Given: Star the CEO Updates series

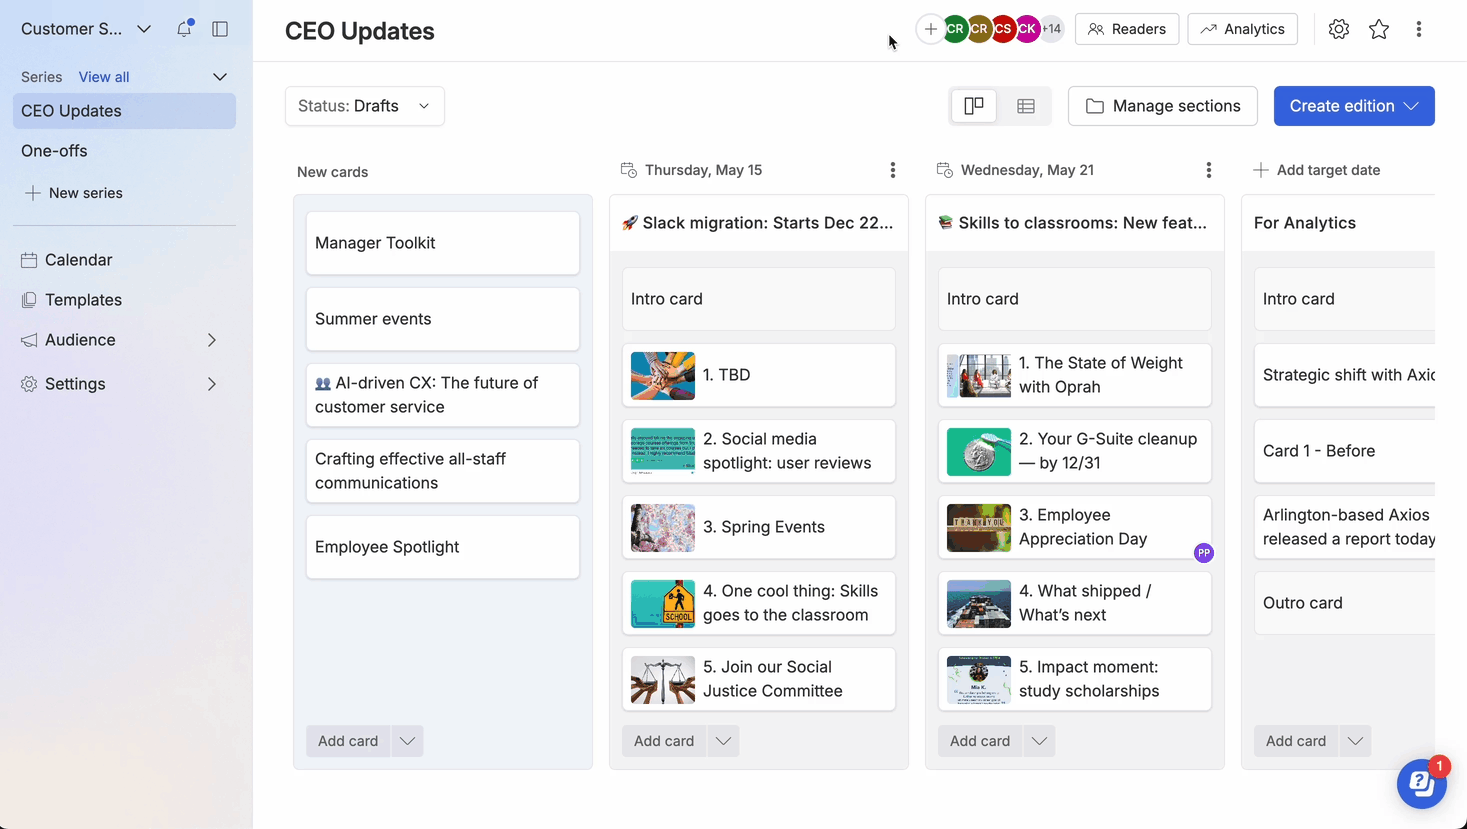Looking at the screenshot, I should tap(1379, 29).
